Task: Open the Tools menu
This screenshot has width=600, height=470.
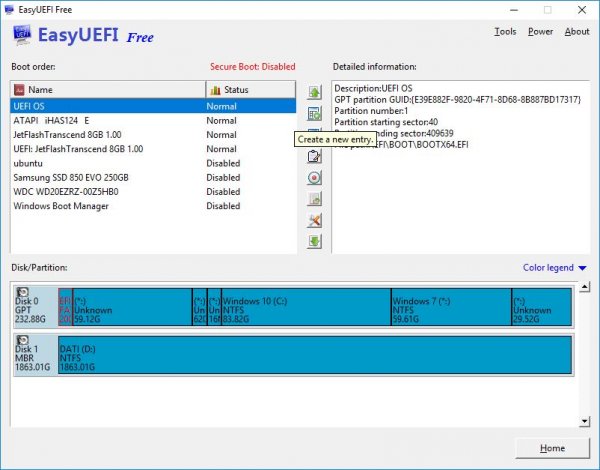Action: (505, 31)
